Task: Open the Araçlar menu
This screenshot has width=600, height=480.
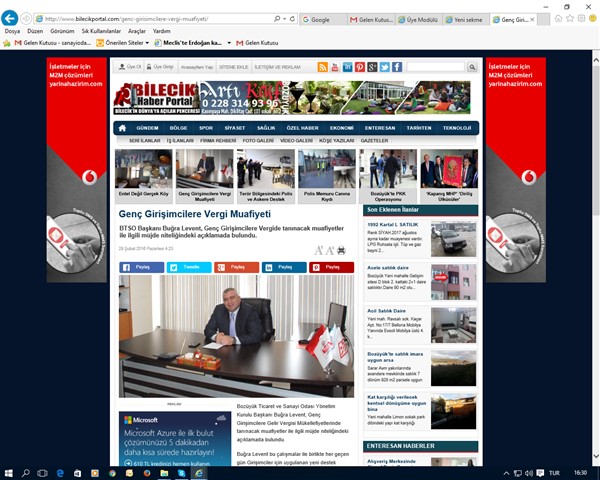Action: [x=137, y=31]
